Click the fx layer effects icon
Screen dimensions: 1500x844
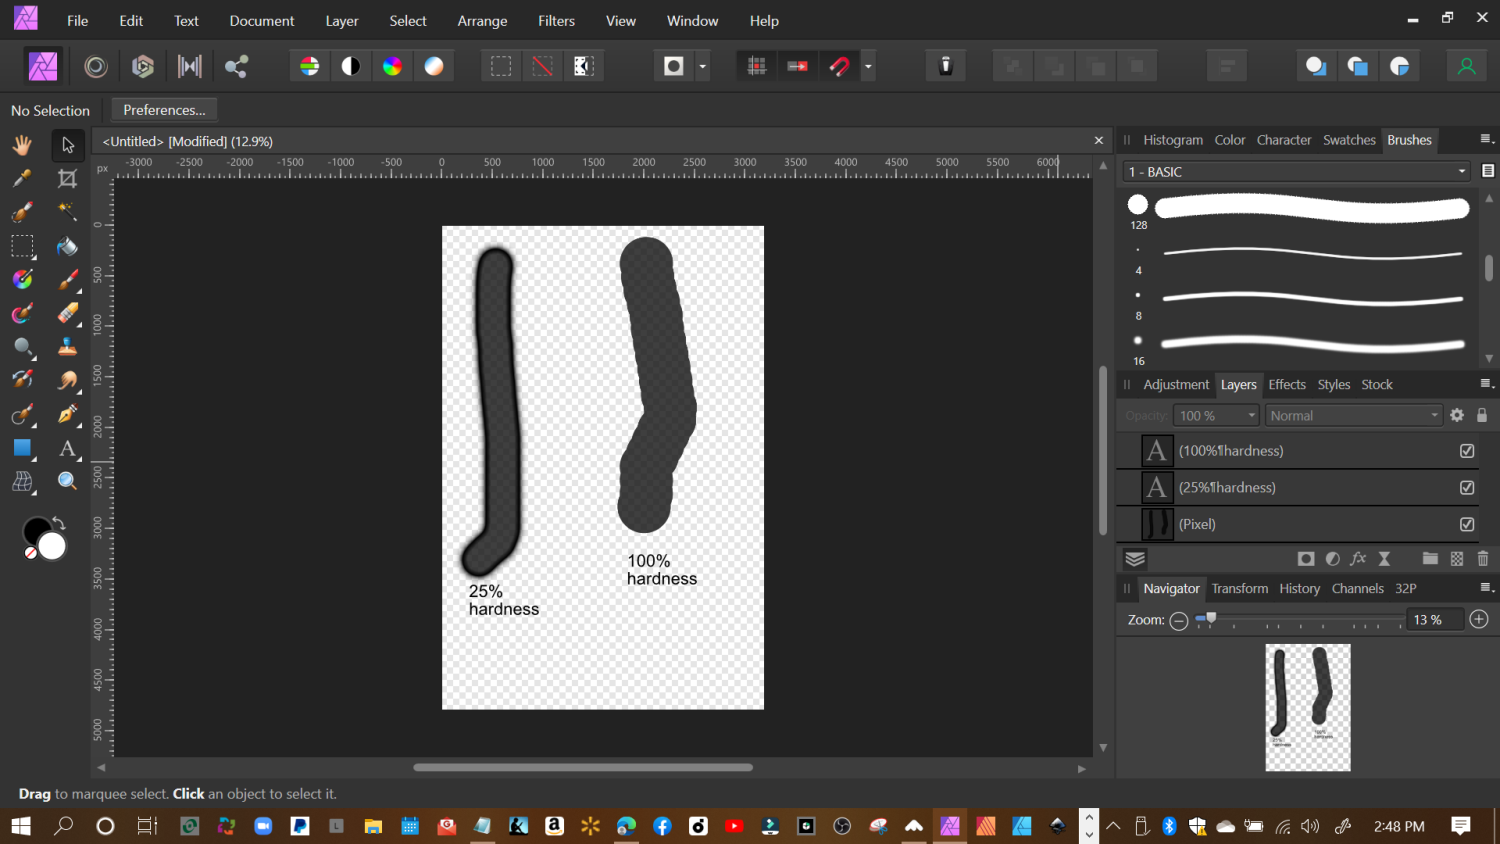click(1358, 558)
